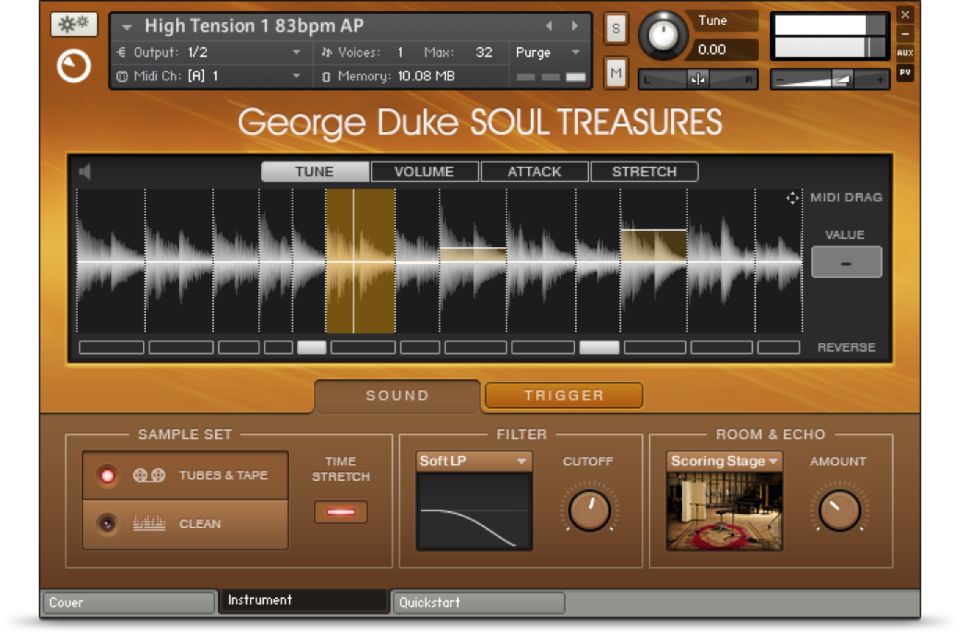960x634 pixels.
Task: Click the PV button on right edge
Action: coord(904,72)
